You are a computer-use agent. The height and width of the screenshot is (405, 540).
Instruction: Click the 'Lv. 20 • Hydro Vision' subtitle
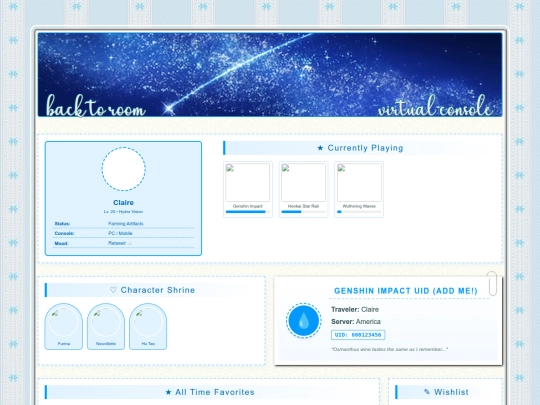(123, 211)
